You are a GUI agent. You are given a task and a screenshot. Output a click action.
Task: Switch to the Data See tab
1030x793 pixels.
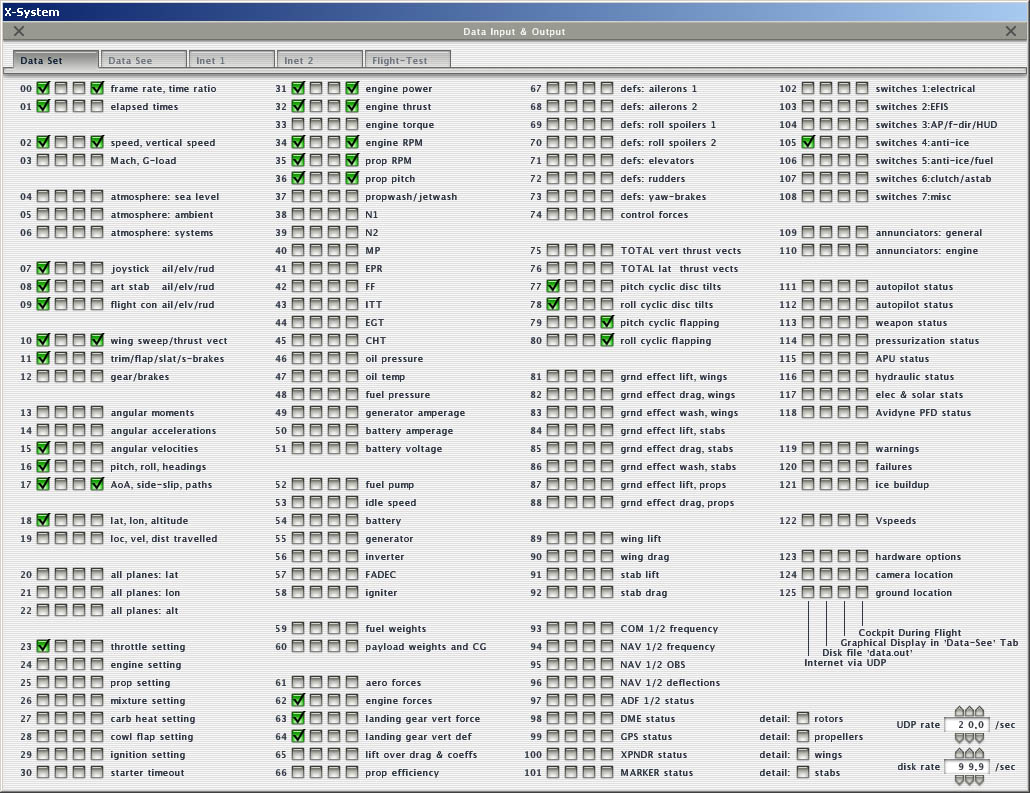coord(143,60)
